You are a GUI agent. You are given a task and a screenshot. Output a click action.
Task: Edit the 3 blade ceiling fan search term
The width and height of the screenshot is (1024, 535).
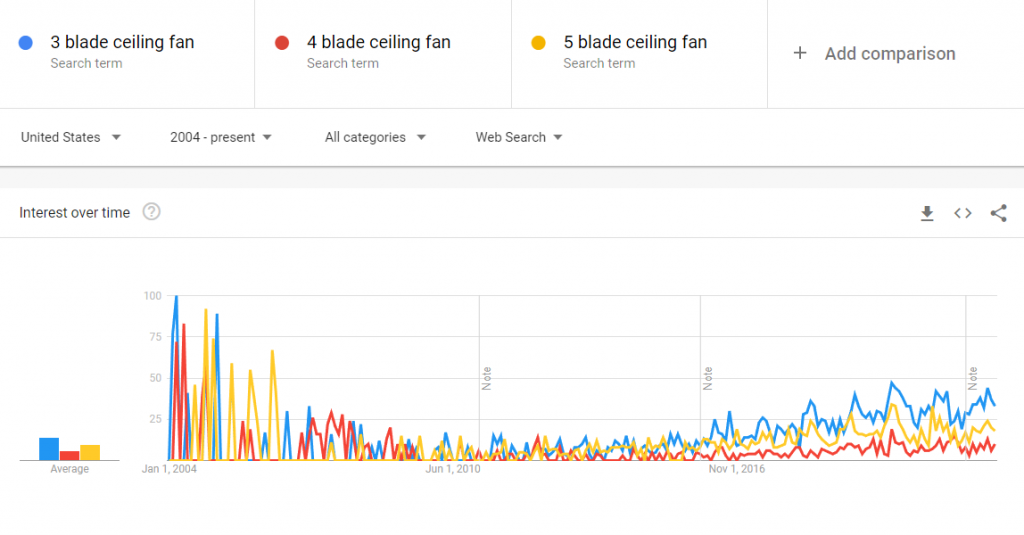pos(122,42)
